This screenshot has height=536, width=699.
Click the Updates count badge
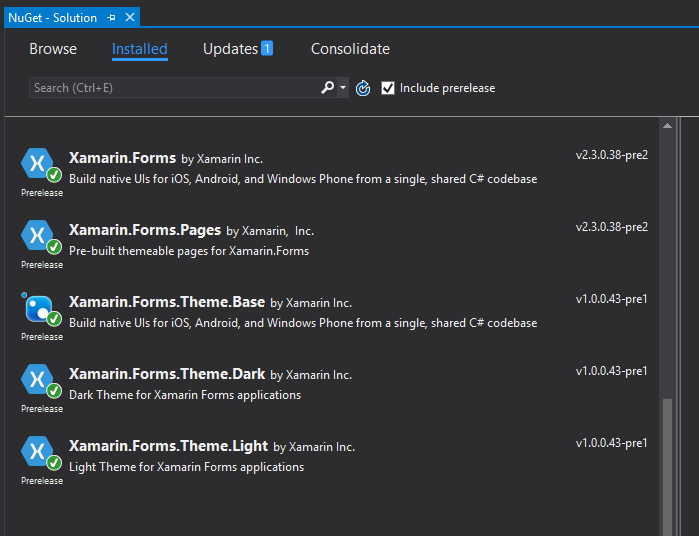point(267,48)
